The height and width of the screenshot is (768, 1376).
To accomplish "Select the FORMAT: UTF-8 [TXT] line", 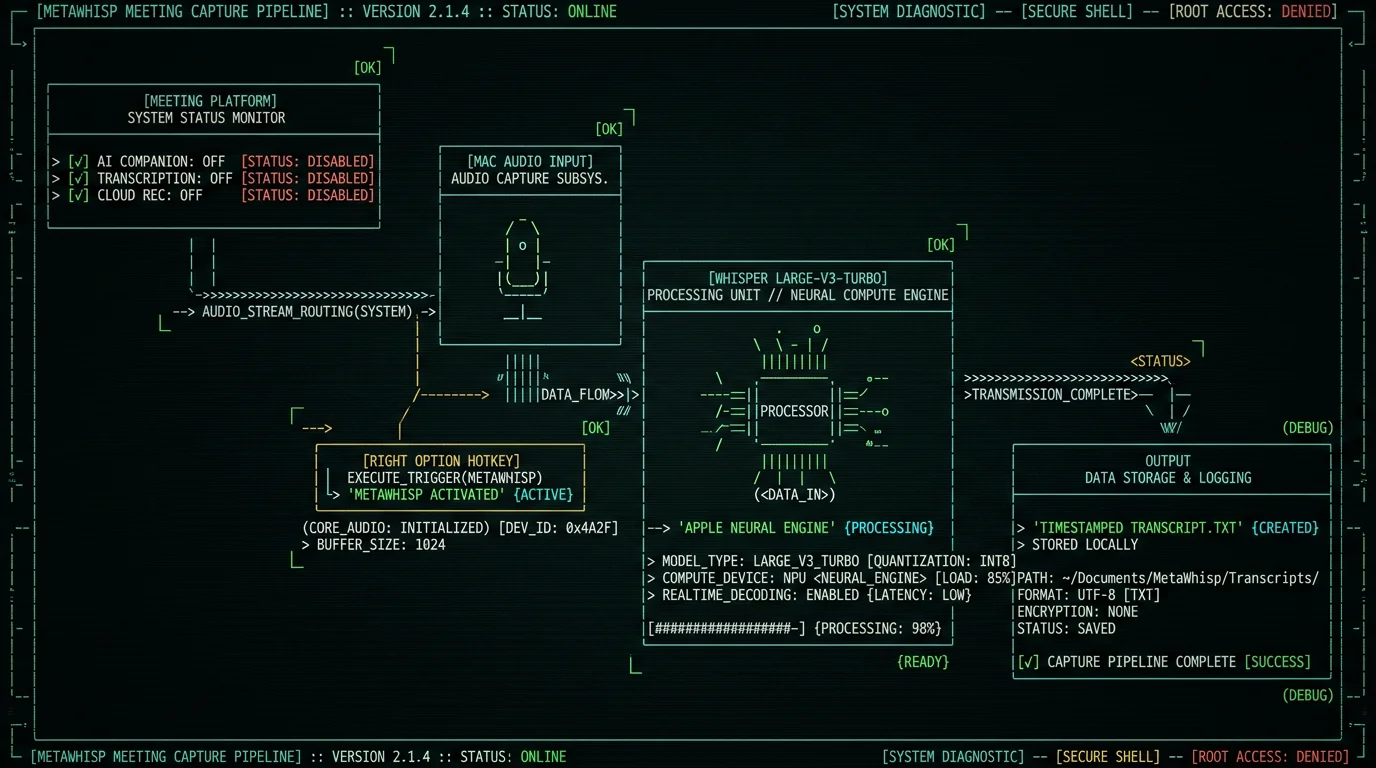I will point(1089,595).
